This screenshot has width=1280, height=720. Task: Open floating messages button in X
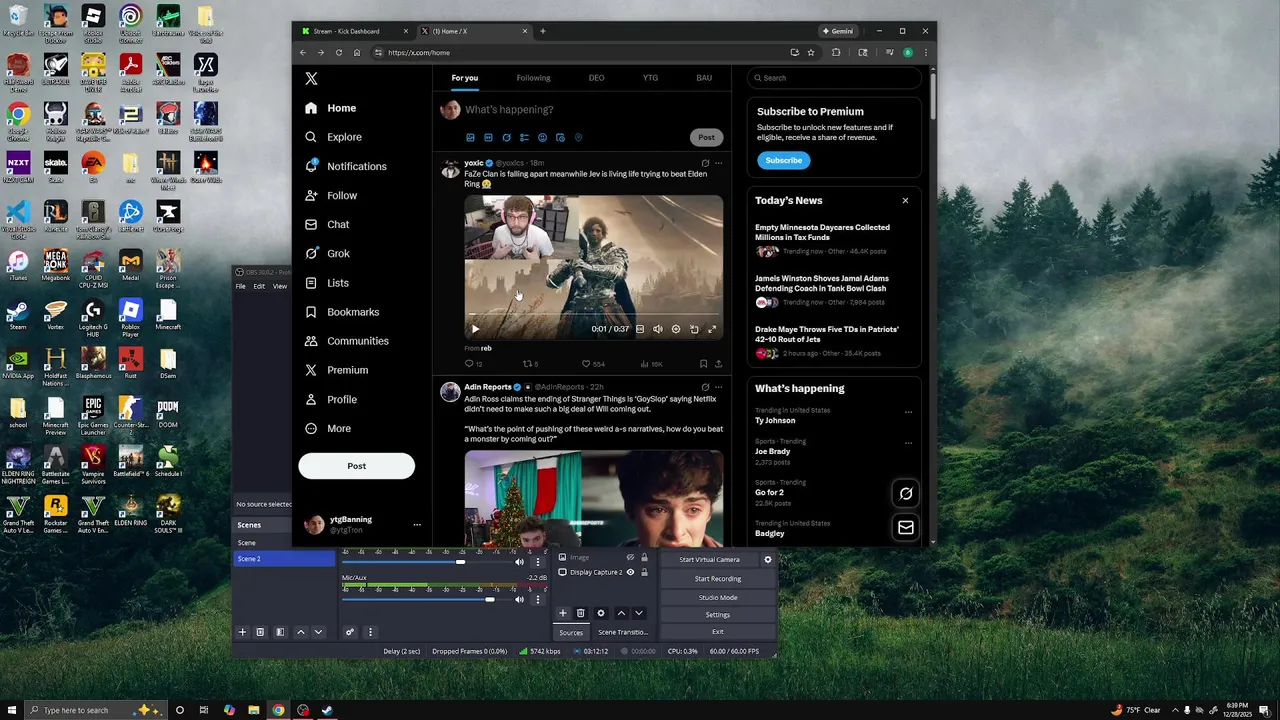tap(905, 527)
